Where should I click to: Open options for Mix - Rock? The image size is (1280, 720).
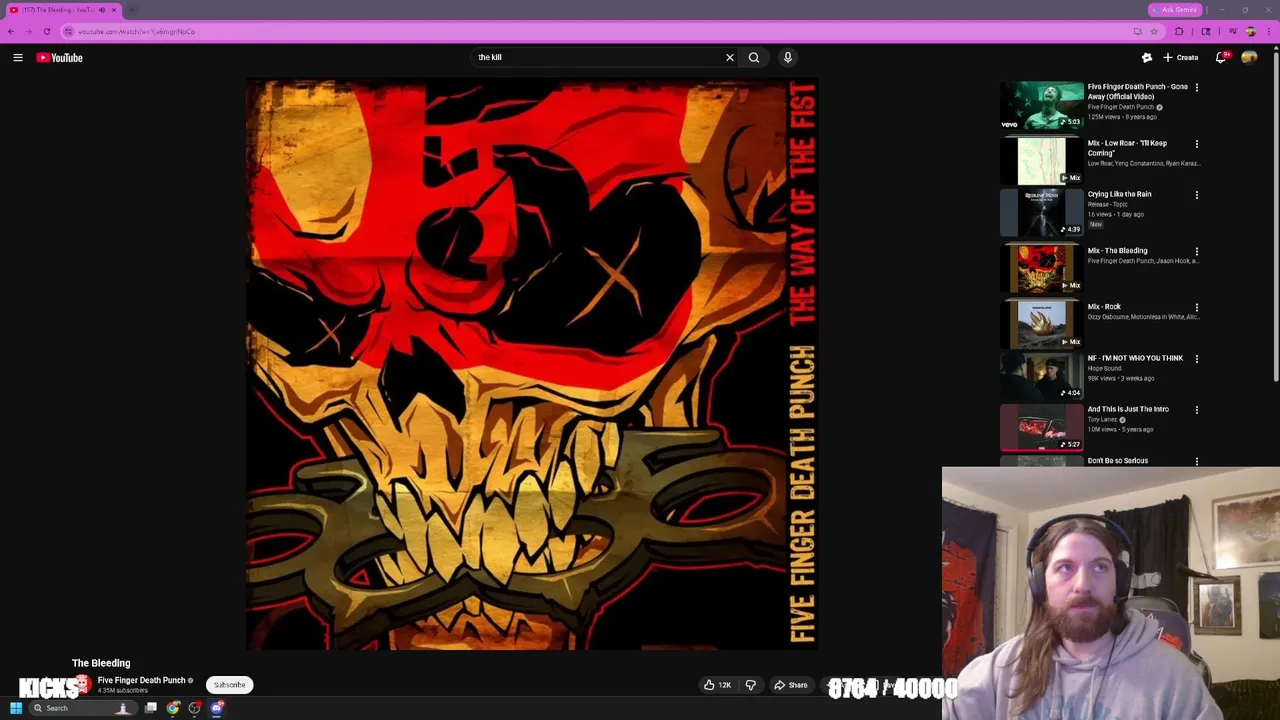(1196, 307)
